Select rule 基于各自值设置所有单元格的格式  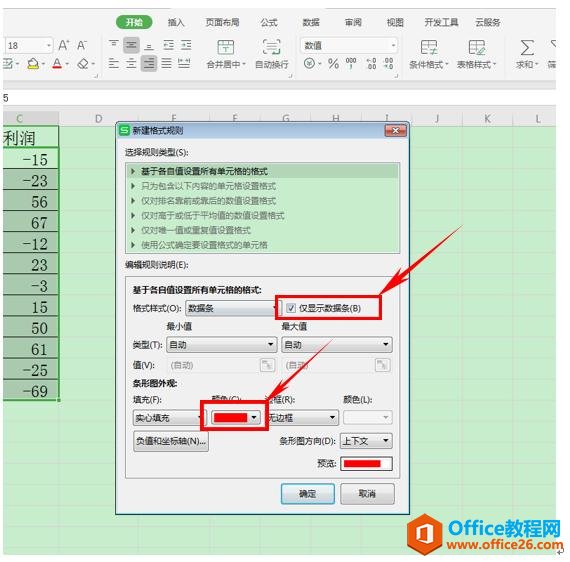click(262, 171)
